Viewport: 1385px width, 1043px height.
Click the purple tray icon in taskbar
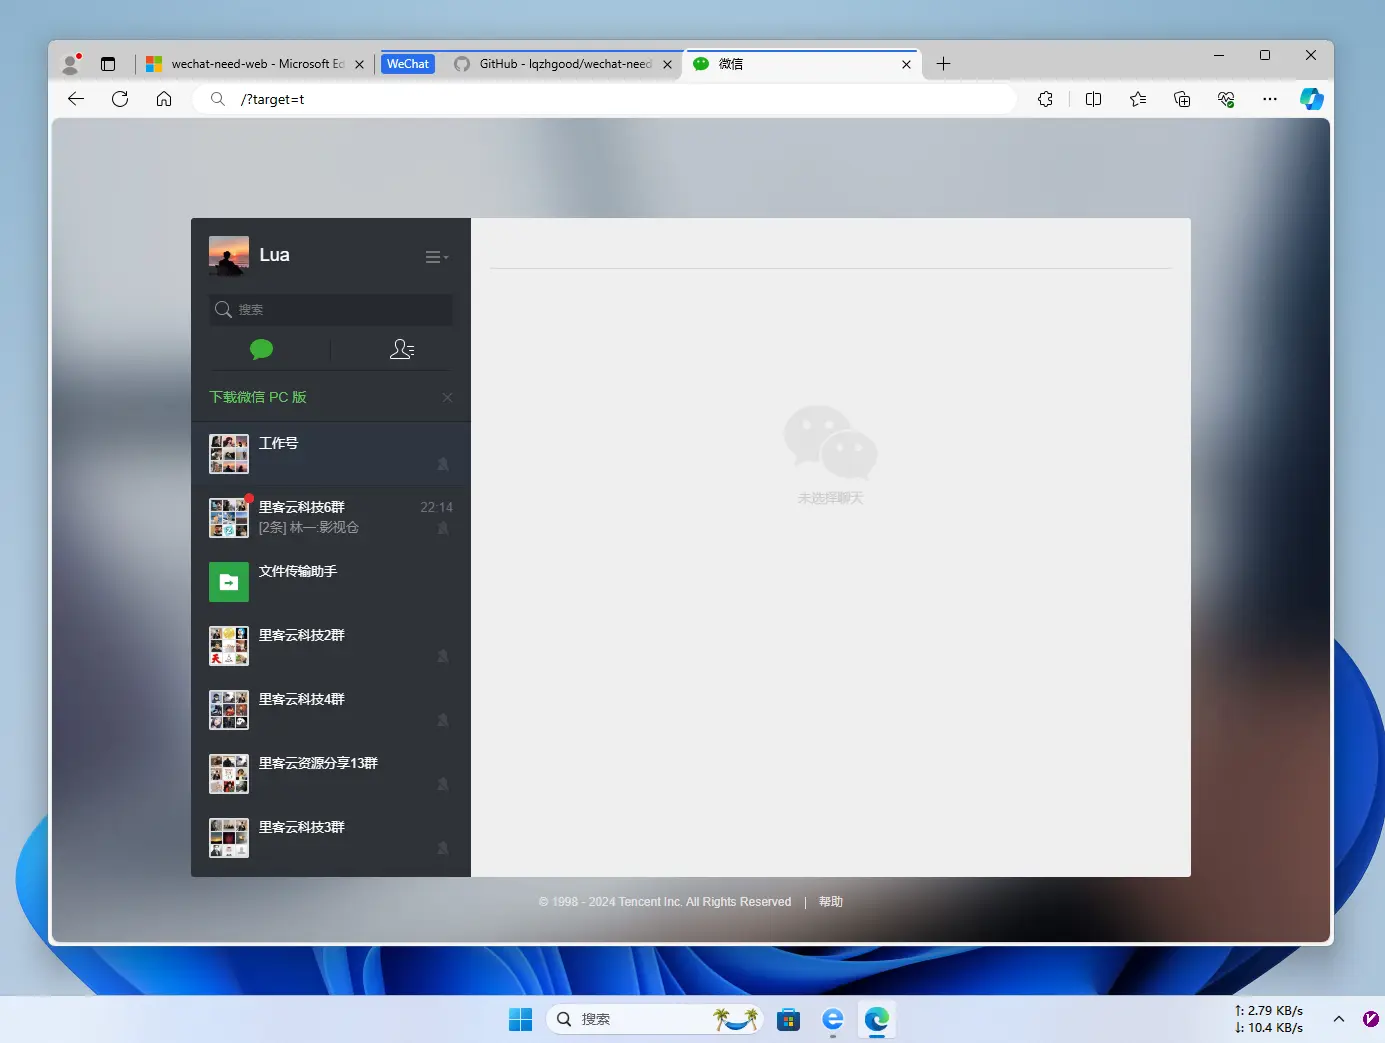1370,1019
